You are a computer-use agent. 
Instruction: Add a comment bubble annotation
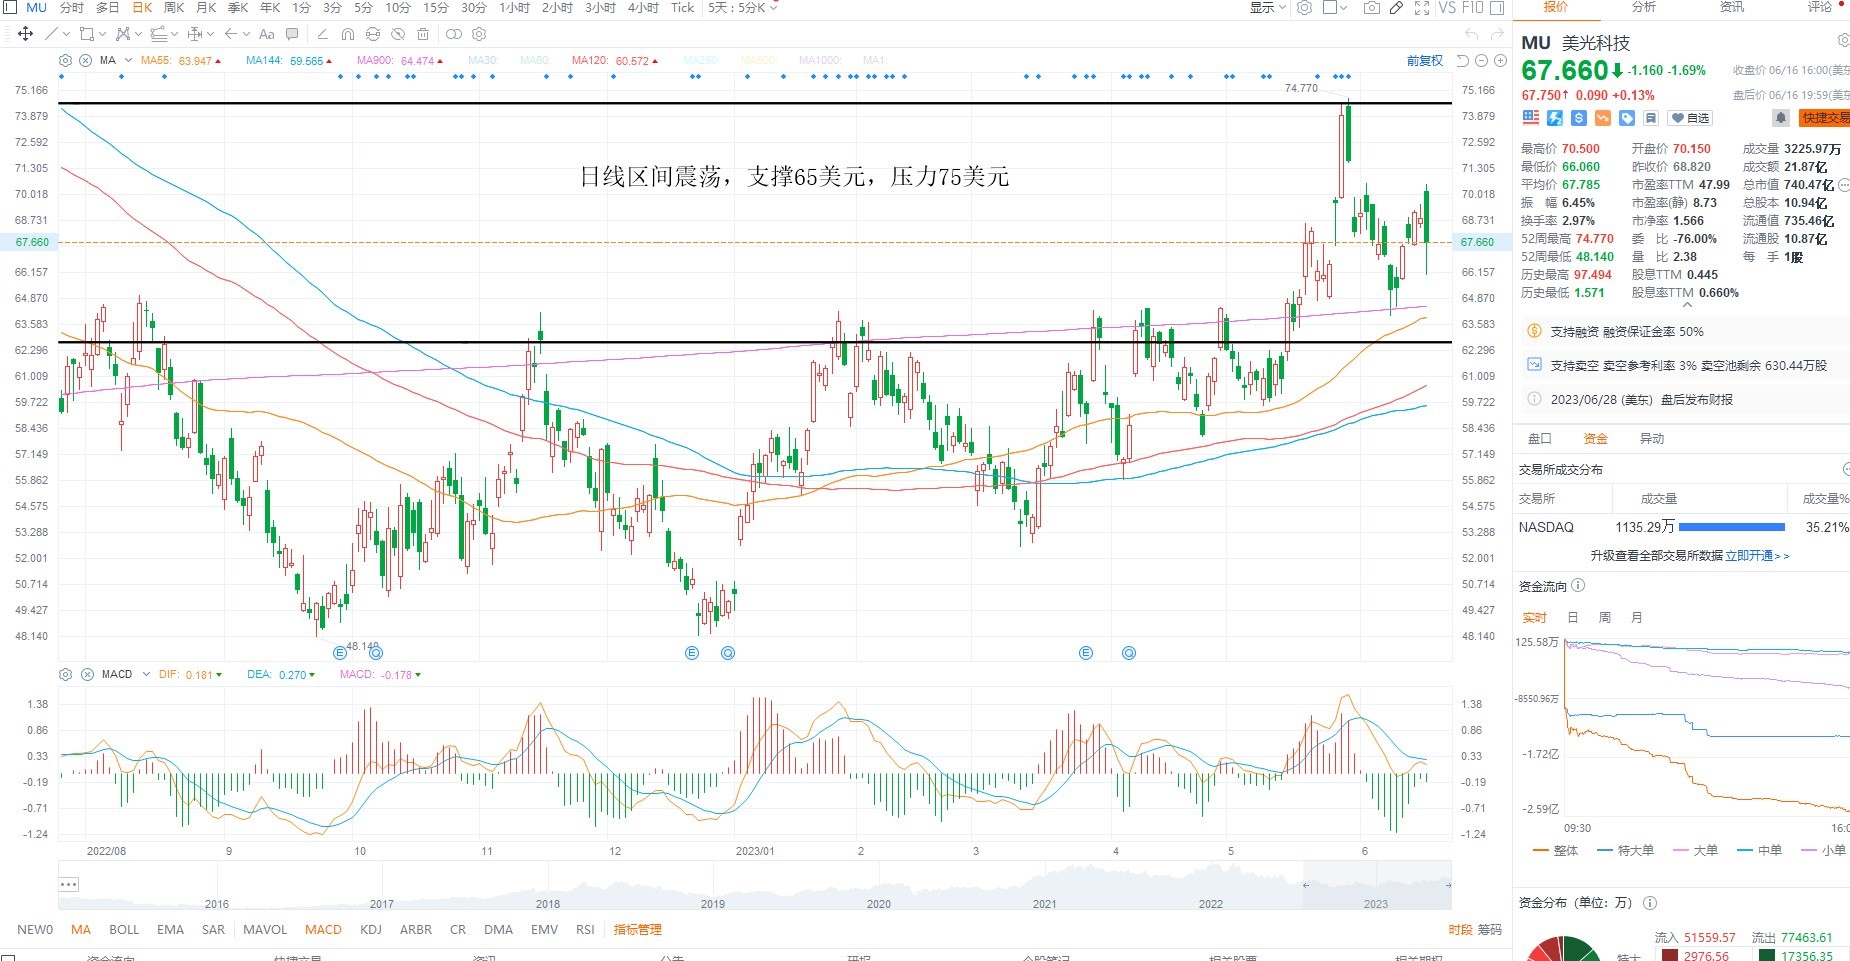292,34
